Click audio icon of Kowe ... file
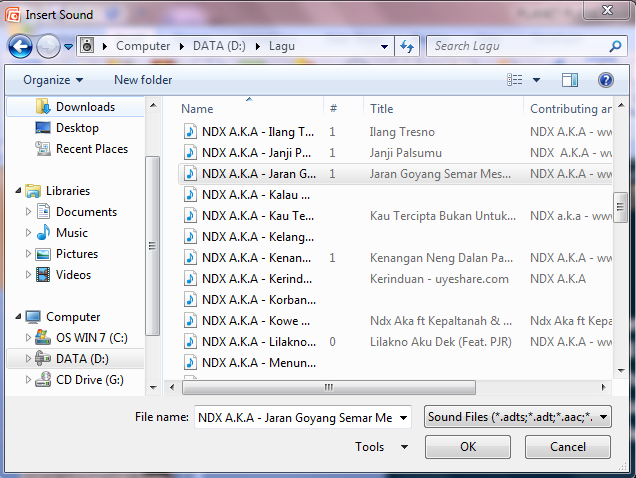636x478 pixels. pos(190,321)
